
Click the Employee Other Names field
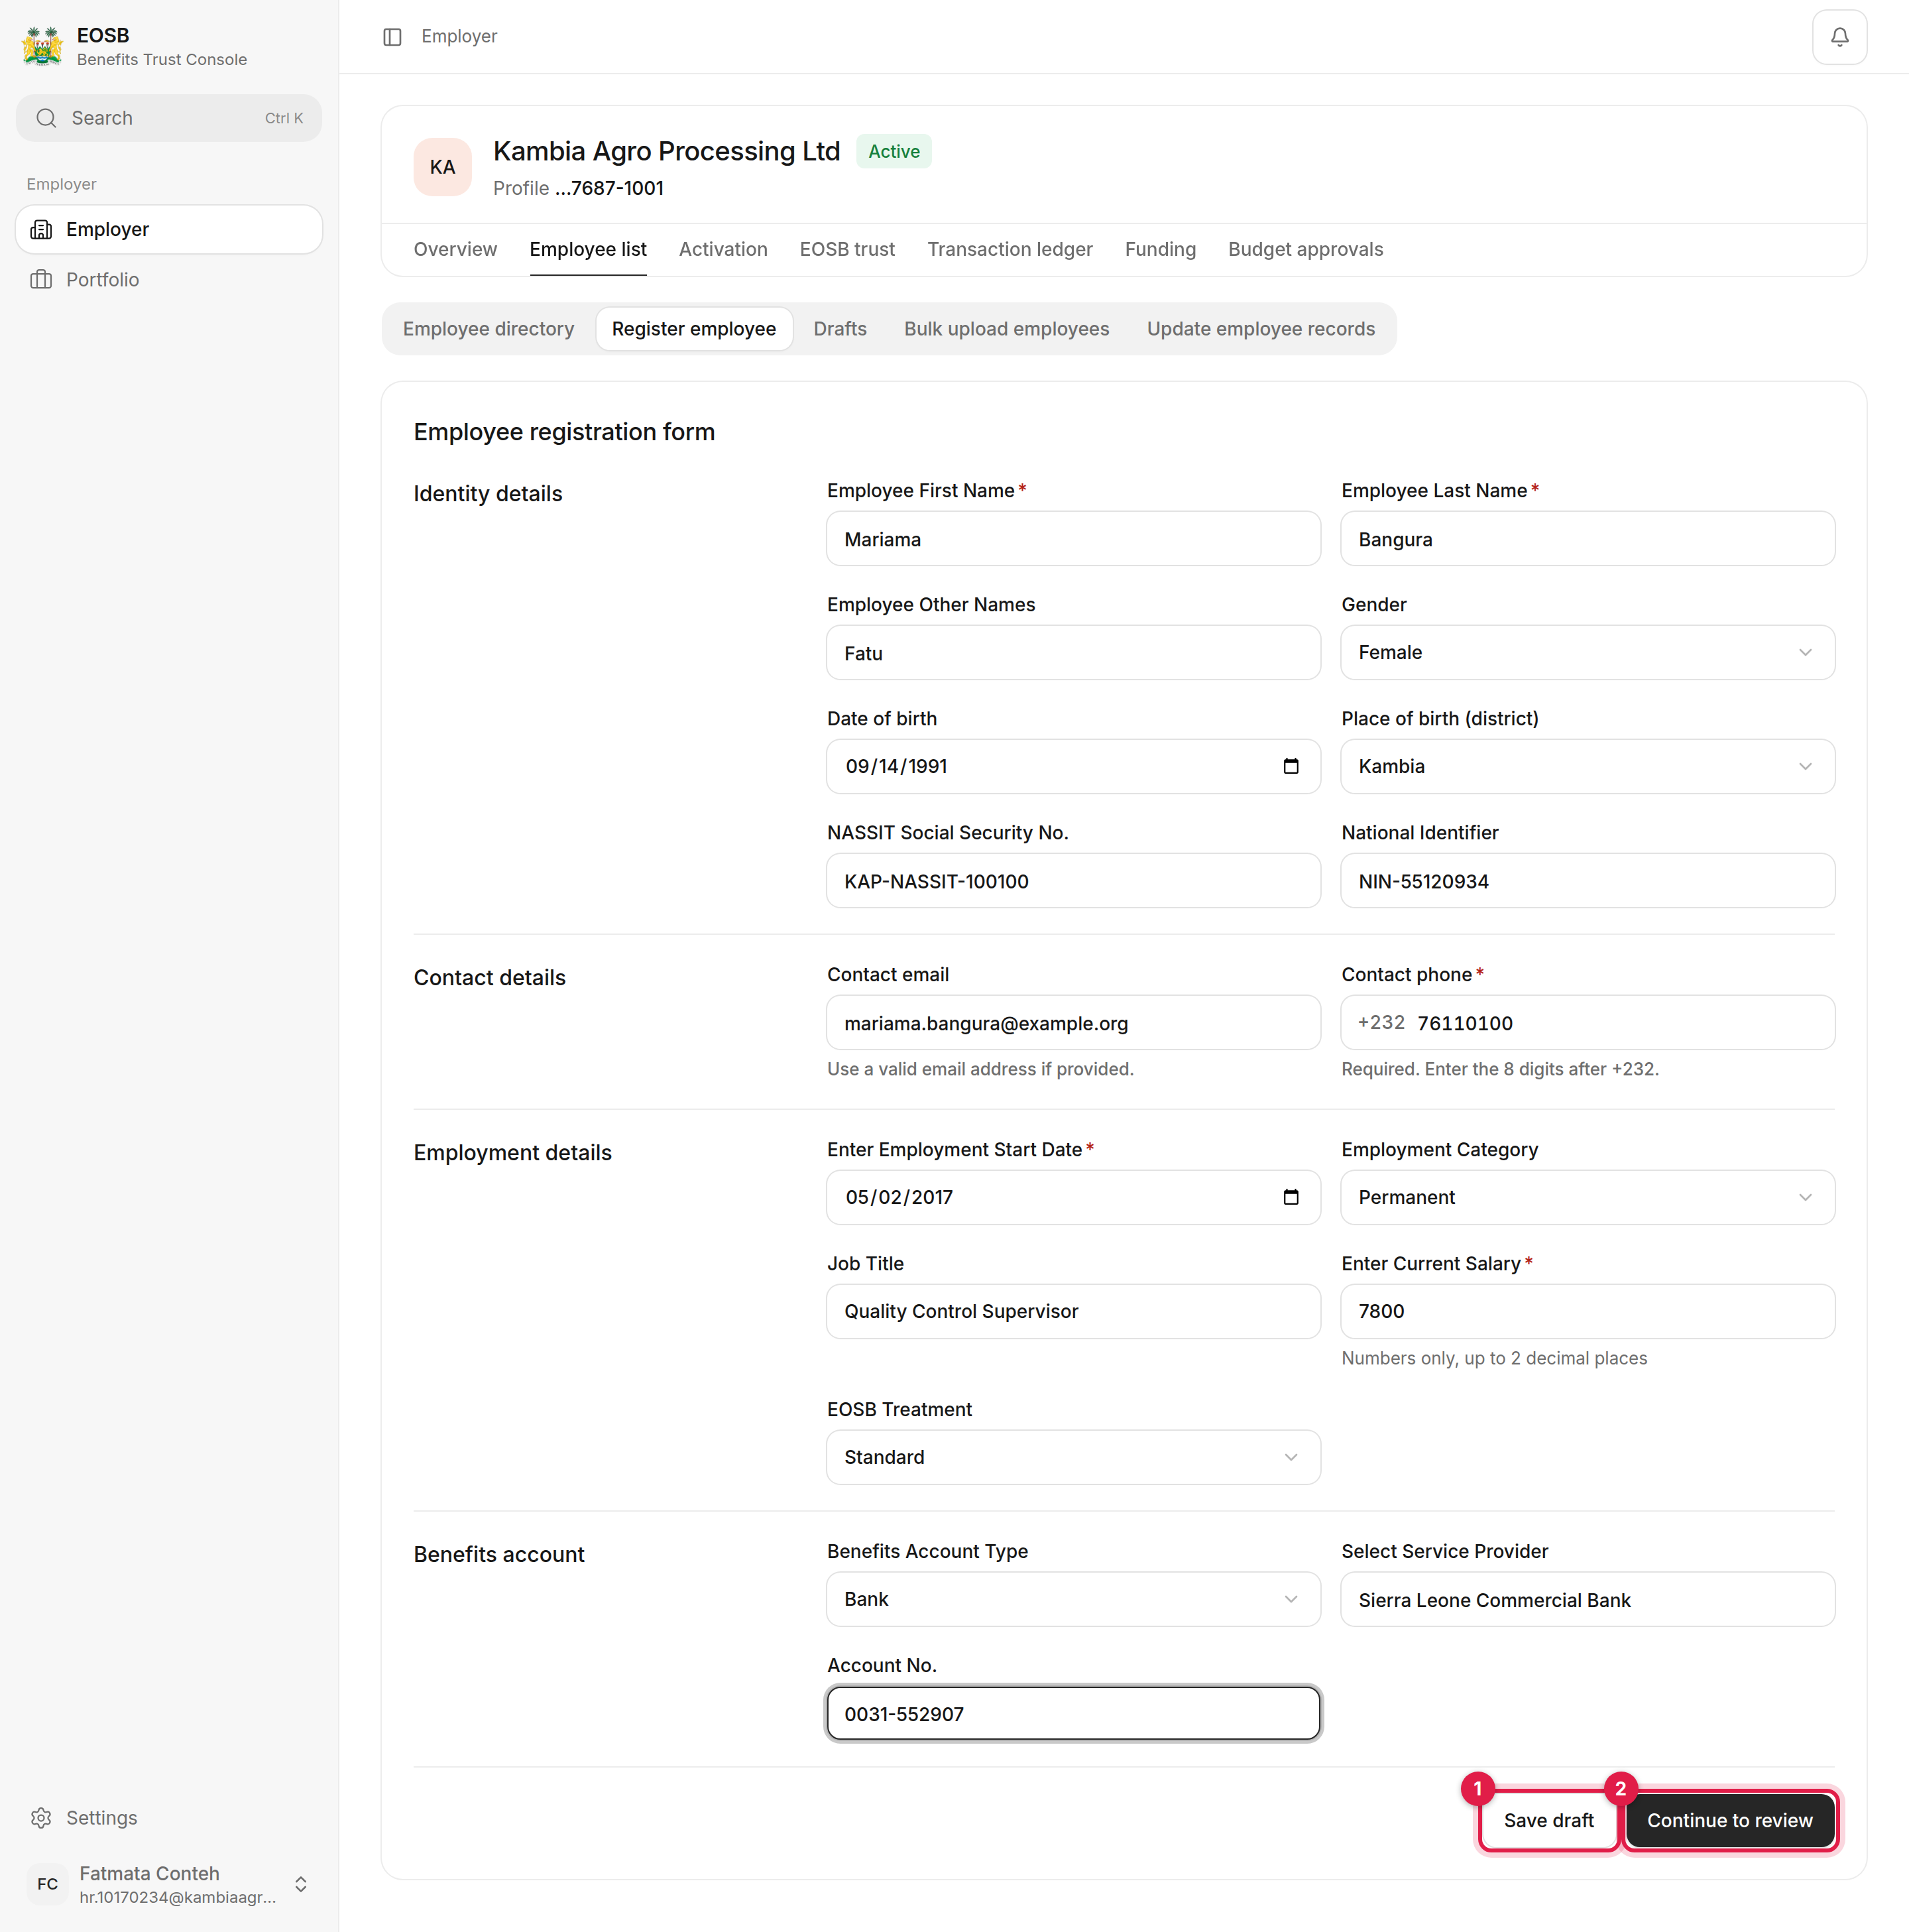point(1073,653)
